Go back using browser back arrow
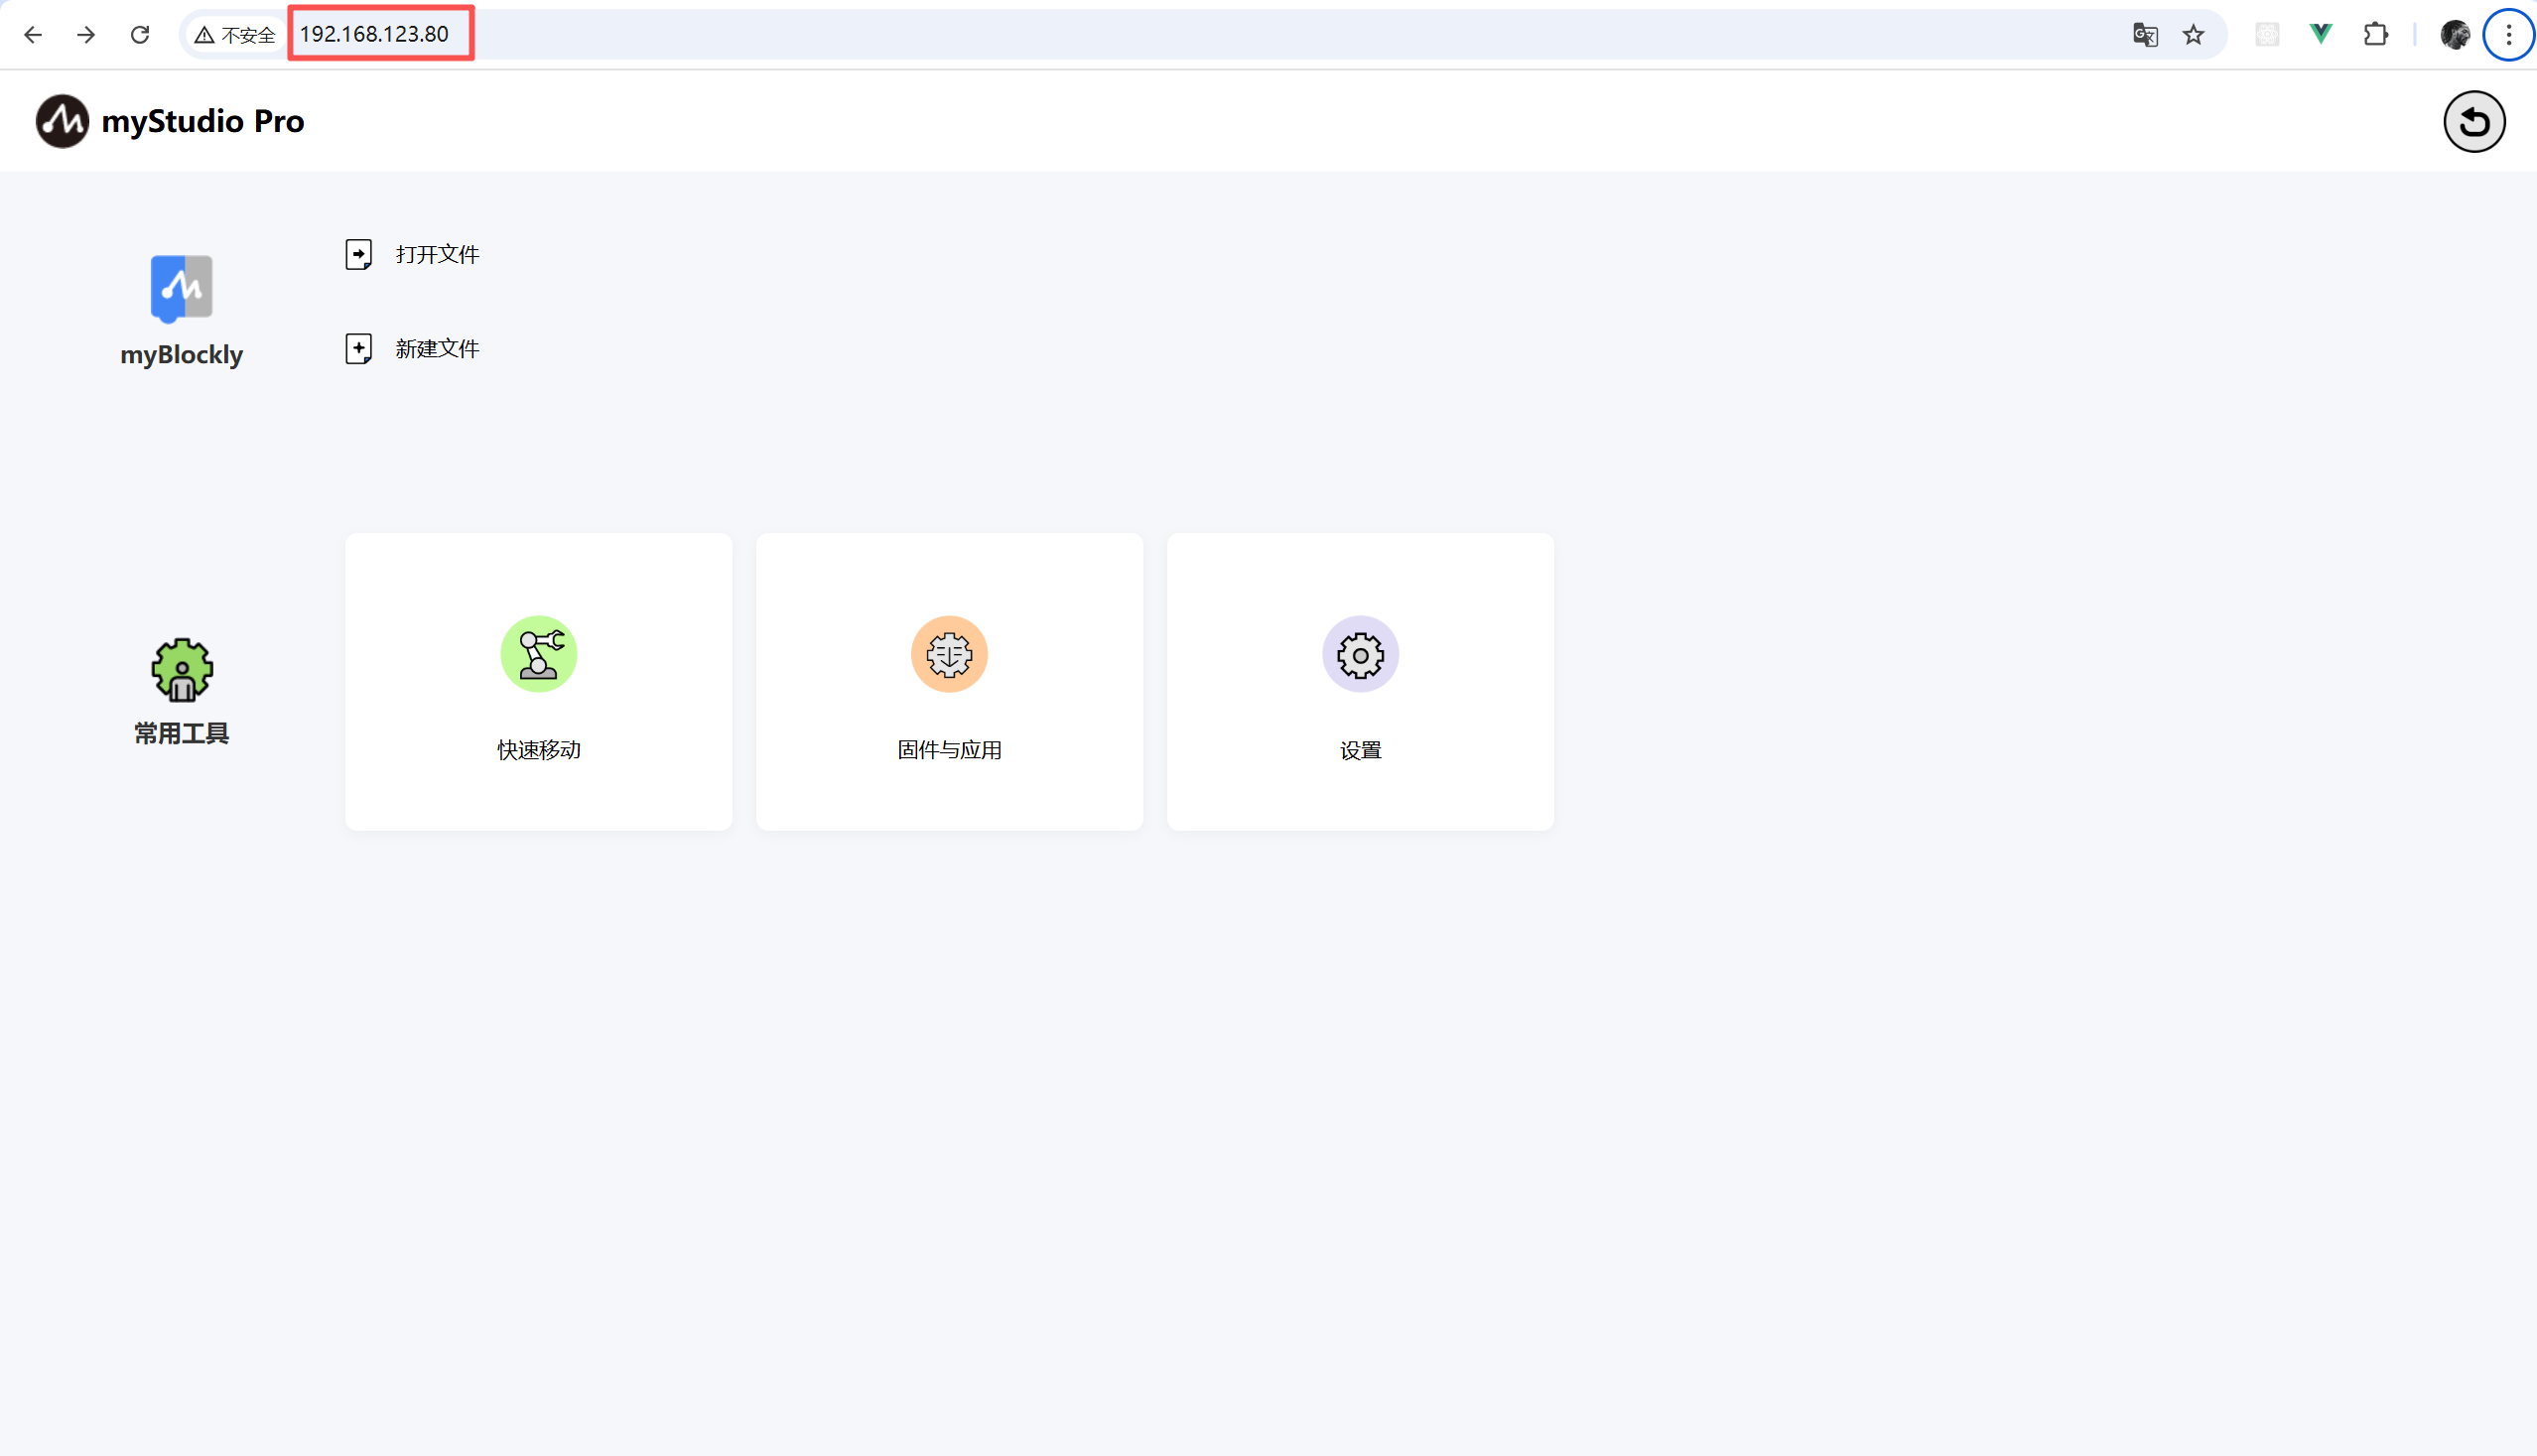 33,35
